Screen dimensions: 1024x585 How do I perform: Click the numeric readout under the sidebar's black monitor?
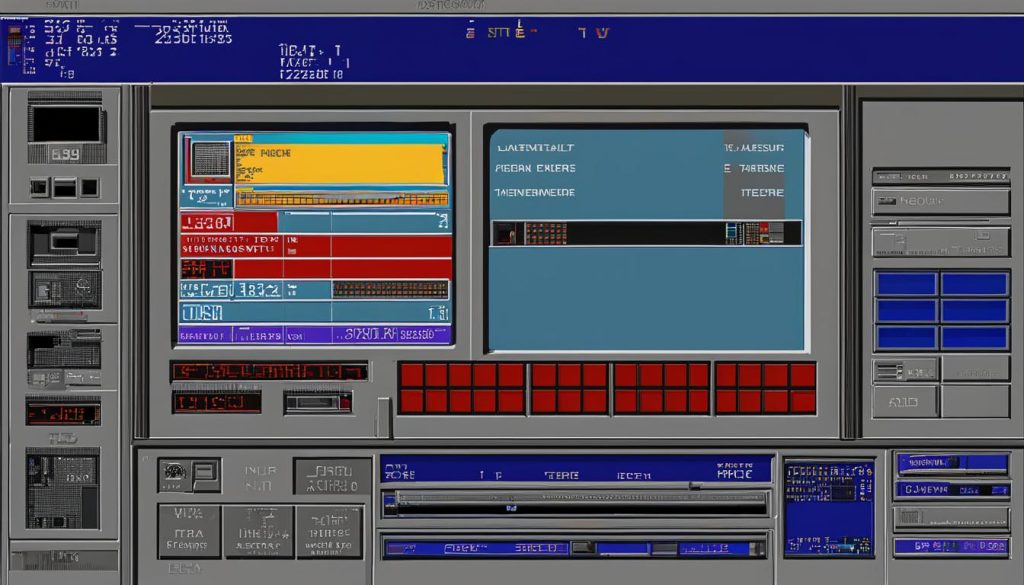coord(66,155)
